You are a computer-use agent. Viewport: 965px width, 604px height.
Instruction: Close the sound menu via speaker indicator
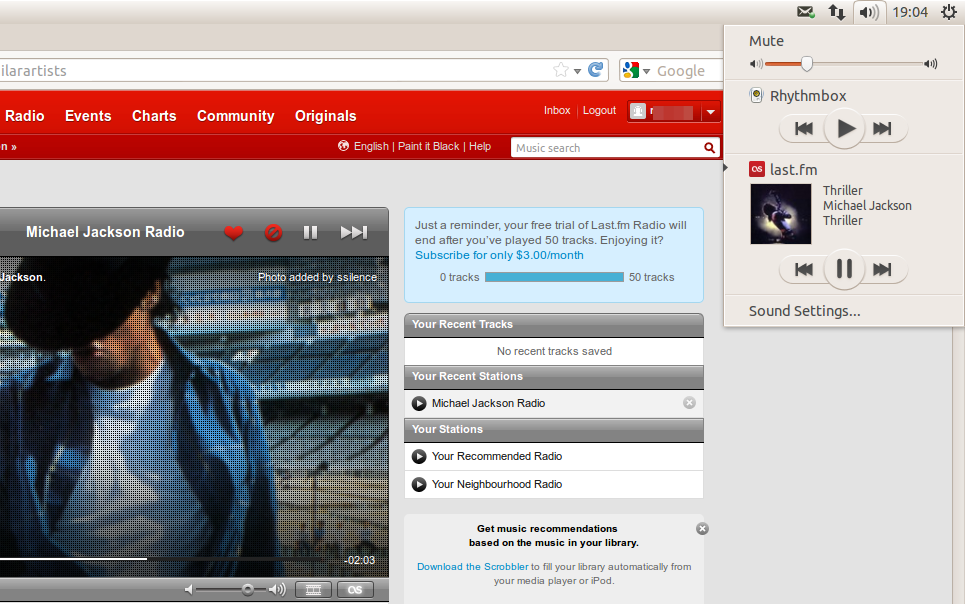coord(869,12)
